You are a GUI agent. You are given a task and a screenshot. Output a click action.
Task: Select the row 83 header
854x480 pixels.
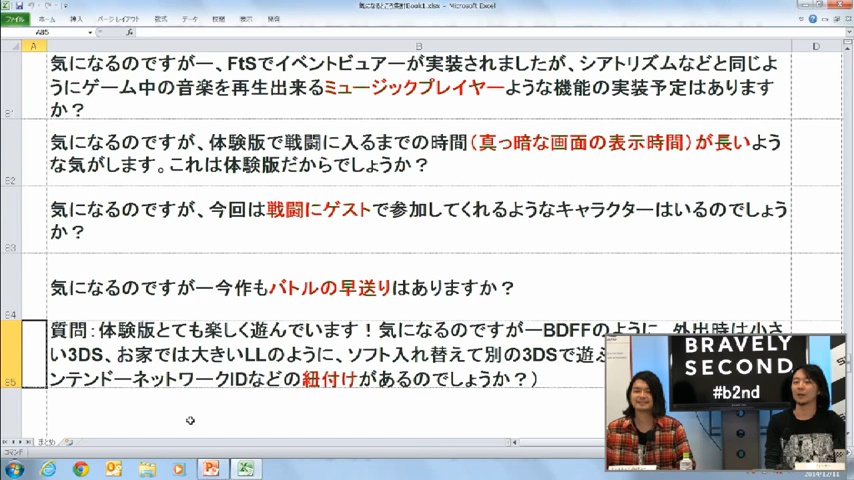11,220
